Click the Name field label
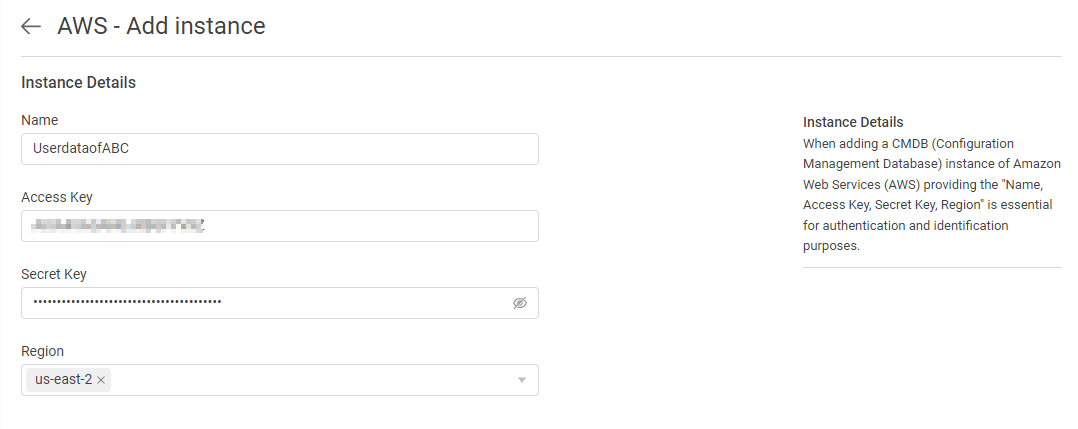Image resolution: width=1078 pixels, height=429 pixels. (40, 120)
